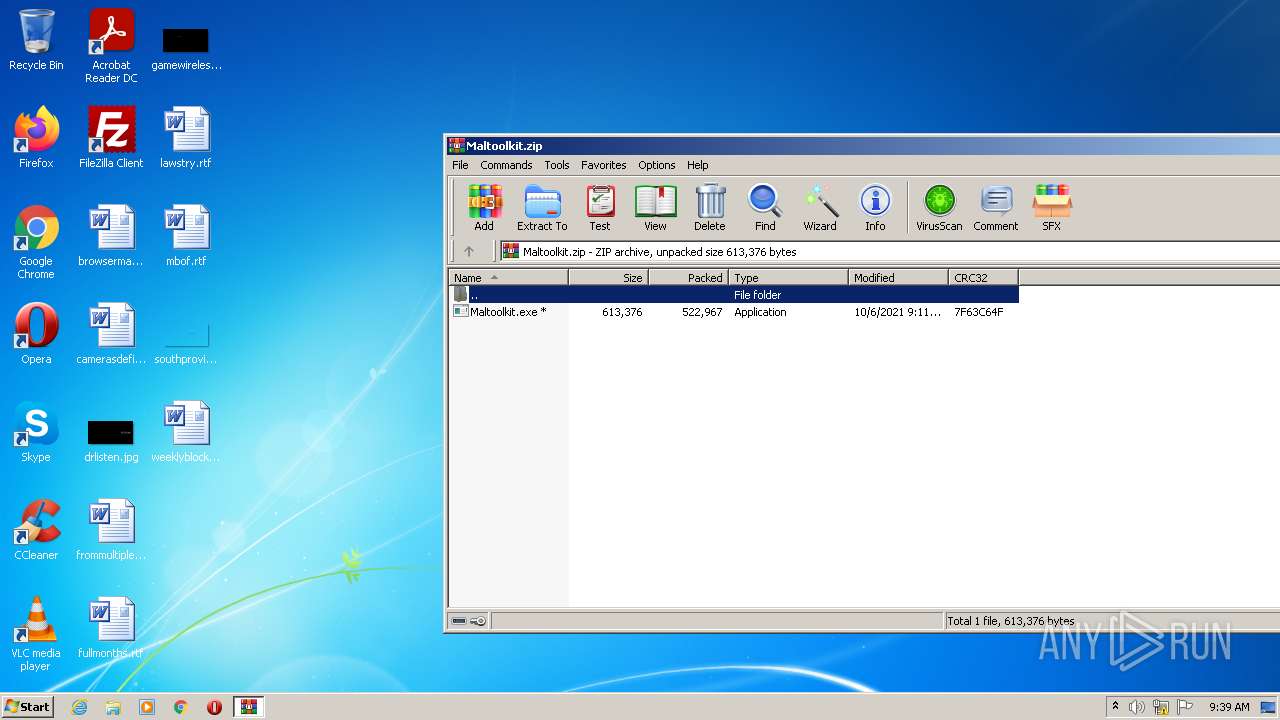Sort by CRC32 column header
This screenshot has height=720, width=1280.
(983, 278)
